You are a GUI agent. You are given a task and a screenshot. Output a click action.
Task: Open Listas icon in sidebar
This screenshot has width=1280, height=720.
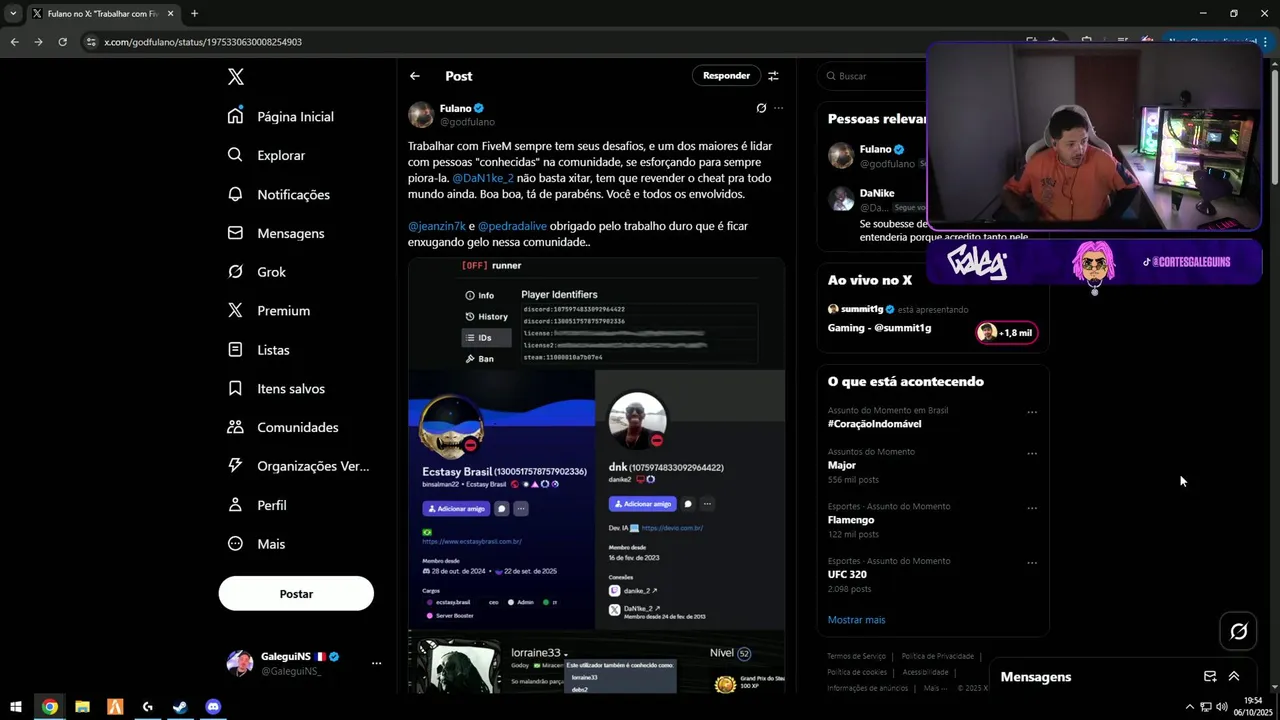pos(235,350)
